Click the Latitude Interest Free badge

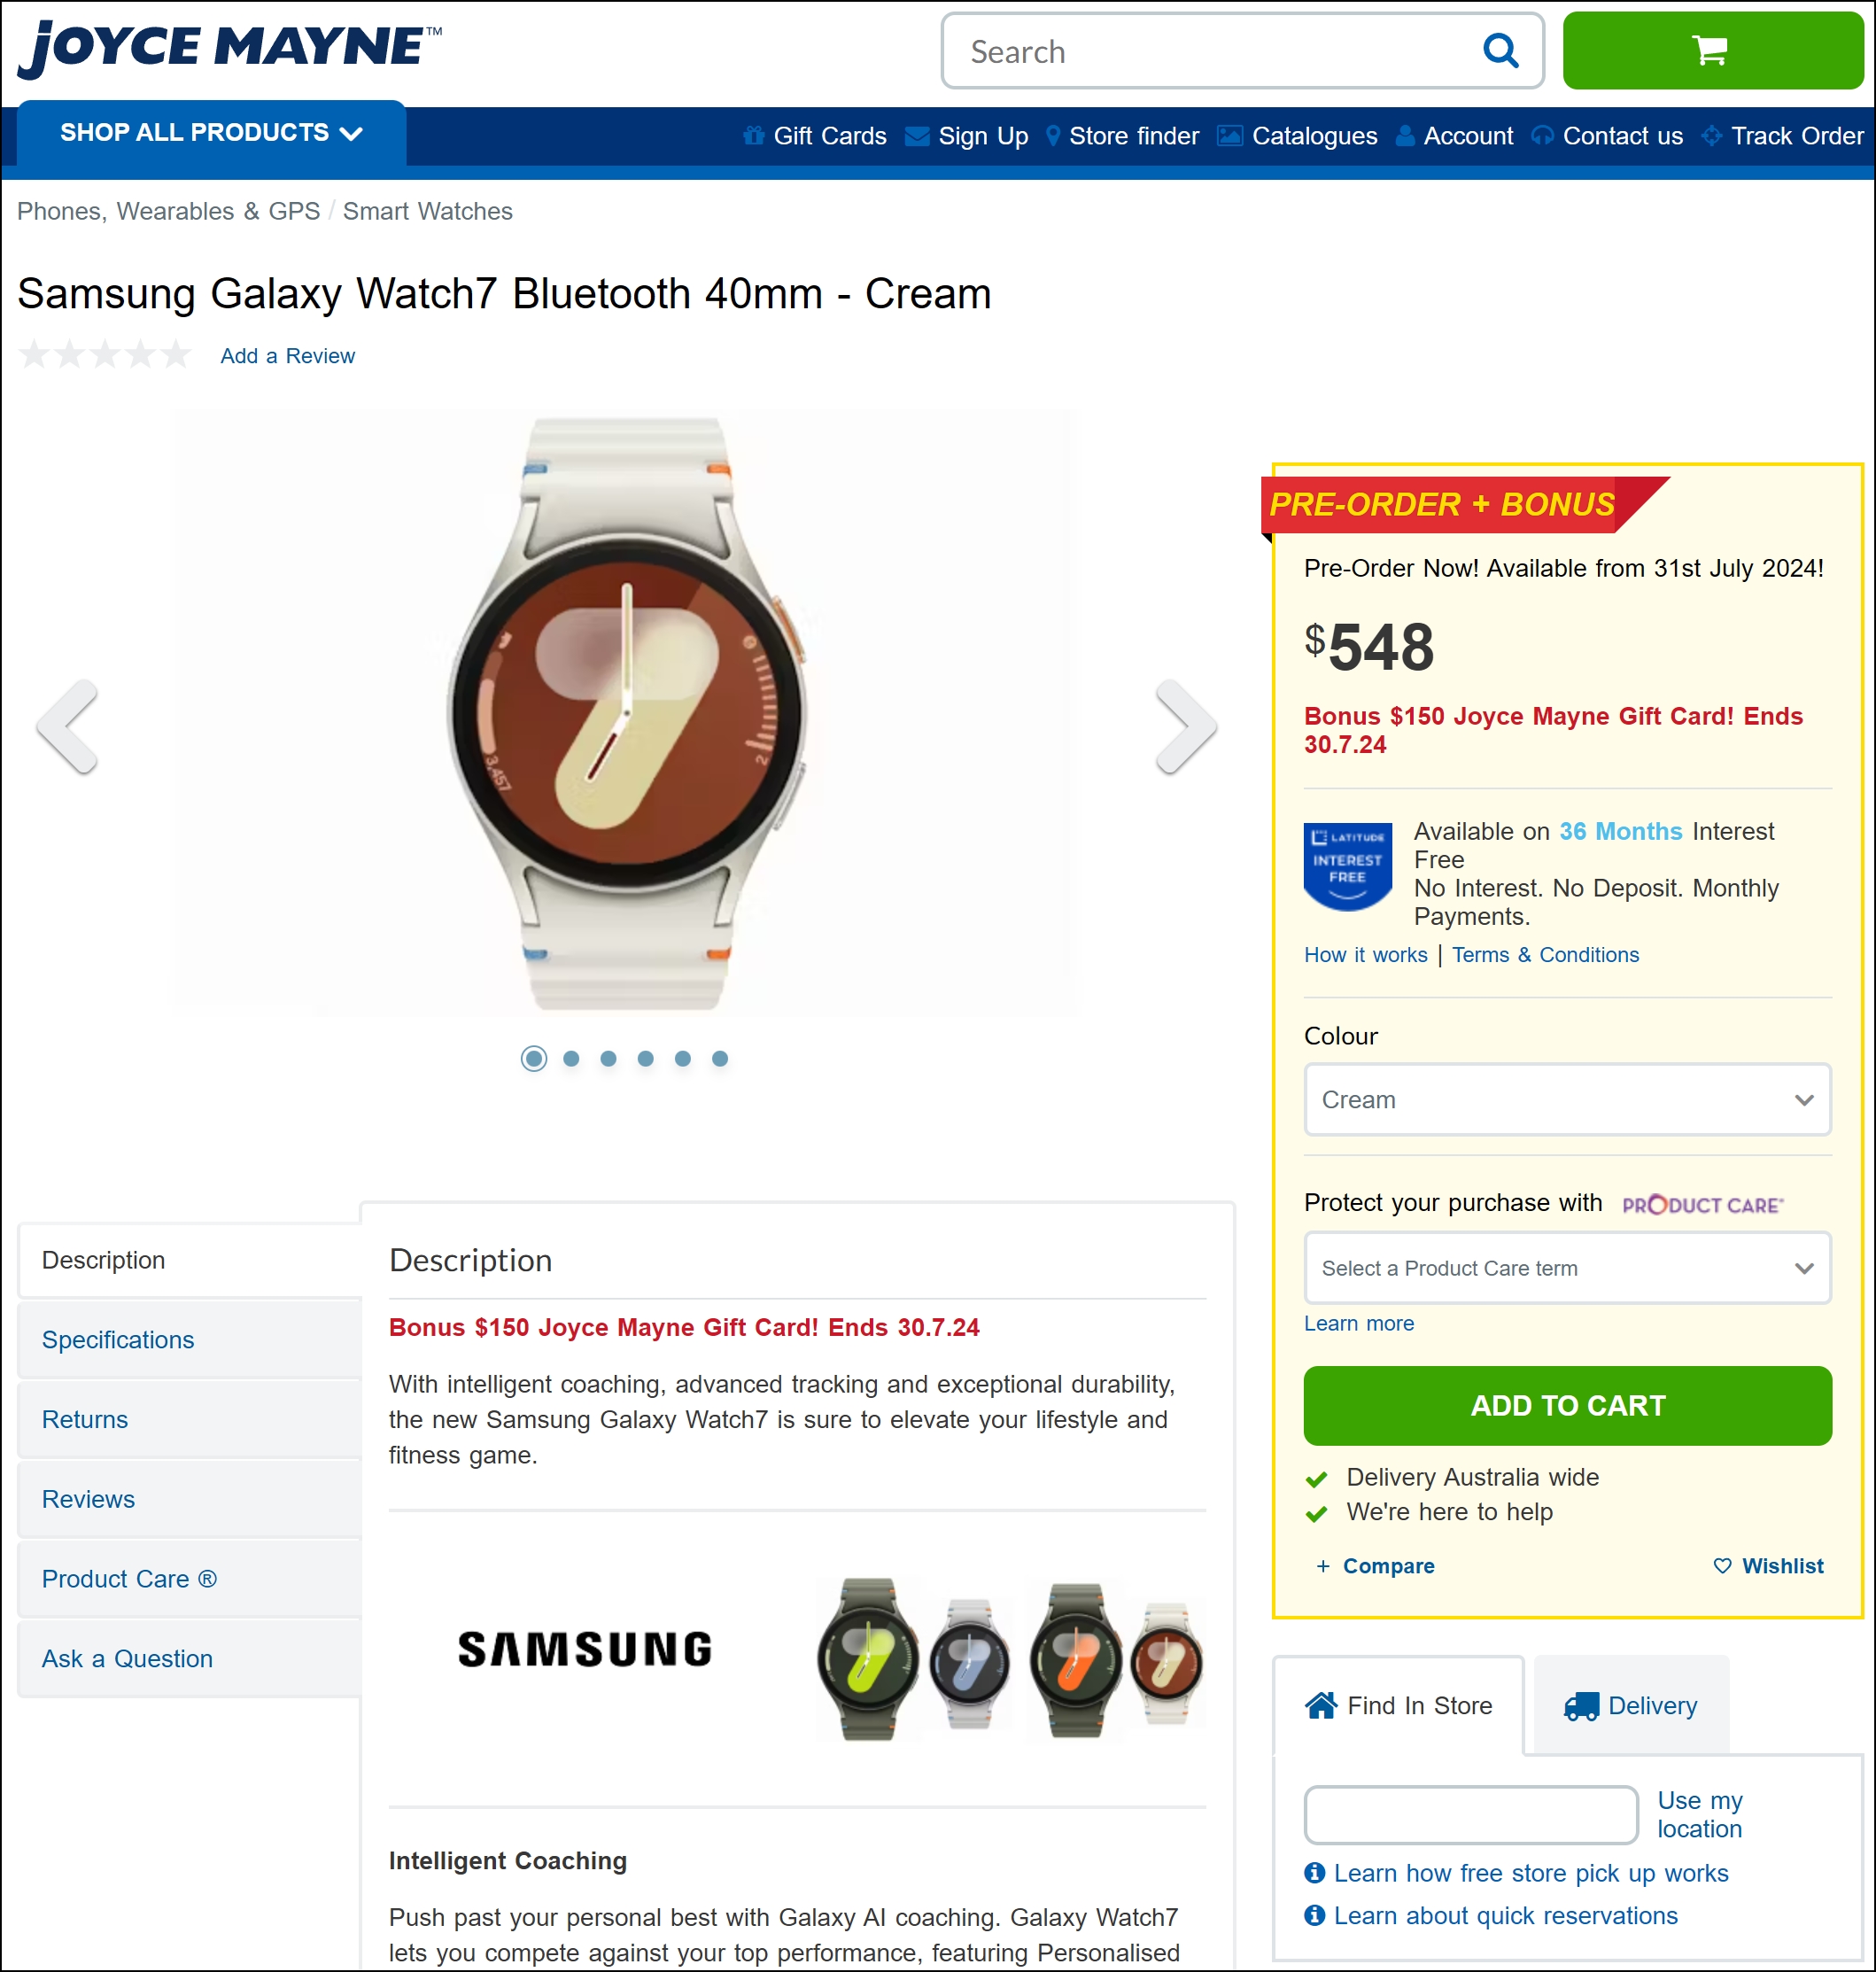tap(1348, 865)
